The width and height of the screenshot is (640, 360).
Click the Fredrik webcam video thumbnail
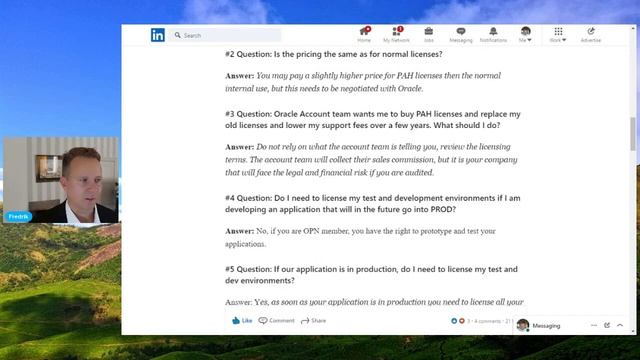click(61, 180)
